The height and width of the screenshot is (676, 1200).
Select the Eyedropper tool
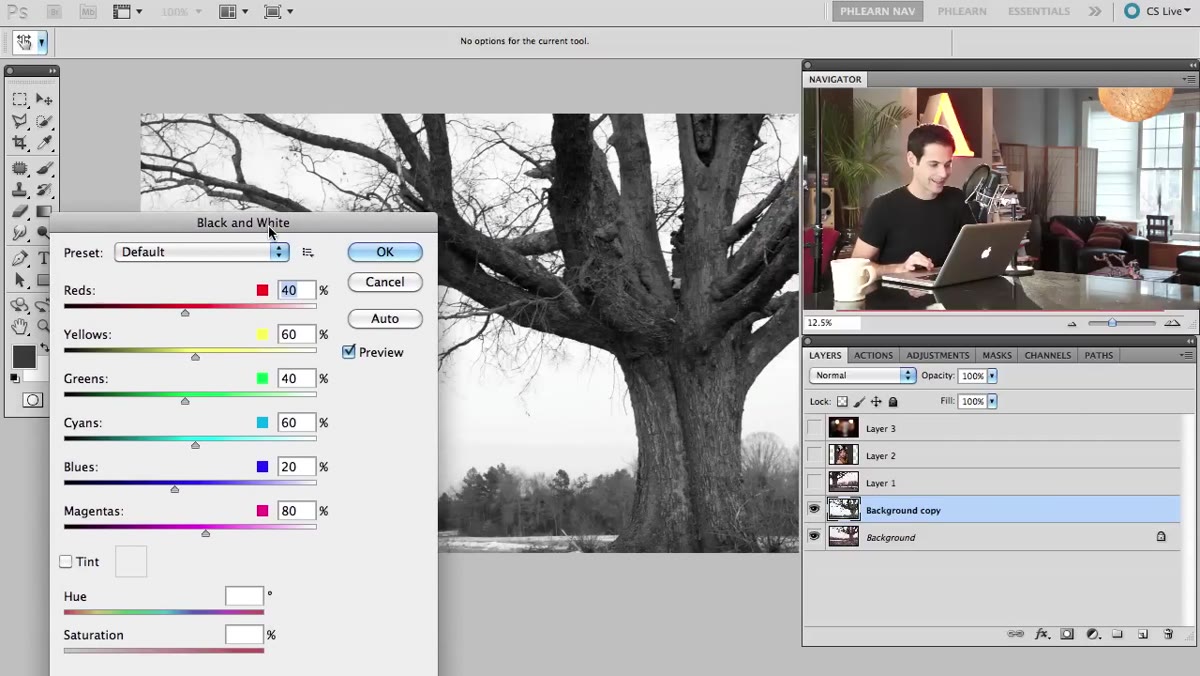[x=44, y=143]
